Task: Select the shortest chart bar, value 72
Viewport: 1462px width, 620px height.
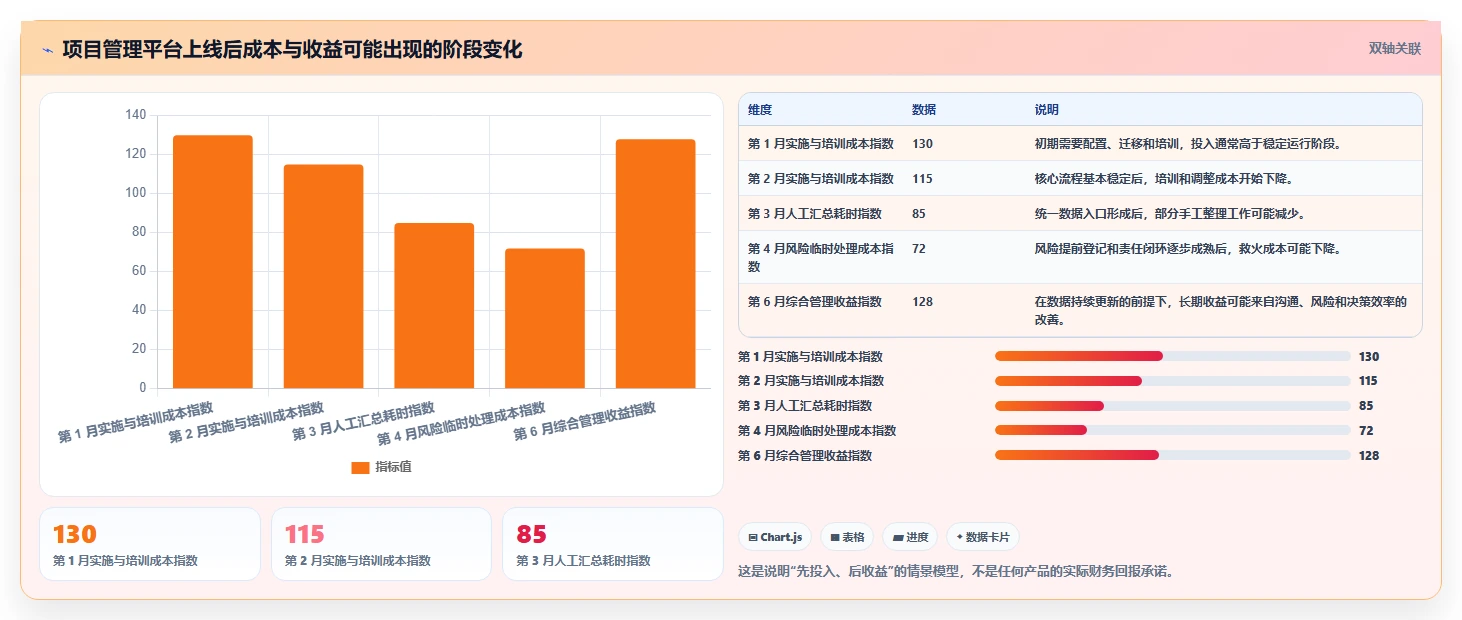Action: pos(545,318)
